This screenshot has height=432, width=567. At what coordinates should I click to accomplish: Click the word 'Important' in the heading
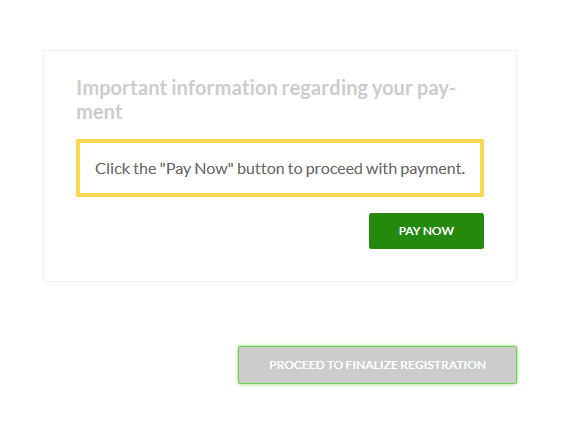click(122, 88)
